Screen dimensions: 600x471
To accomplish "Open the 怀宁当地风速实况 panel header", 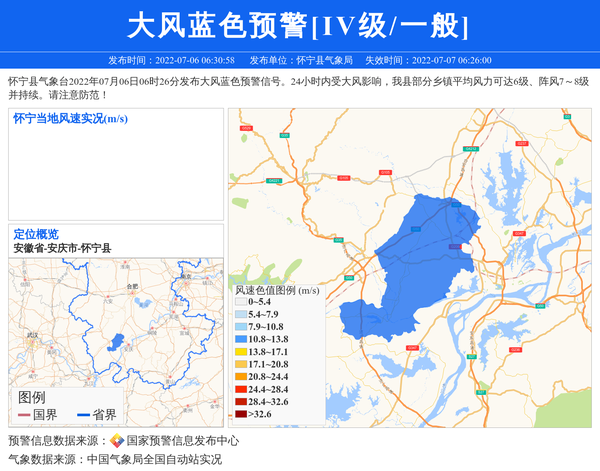I will (70, 118).
